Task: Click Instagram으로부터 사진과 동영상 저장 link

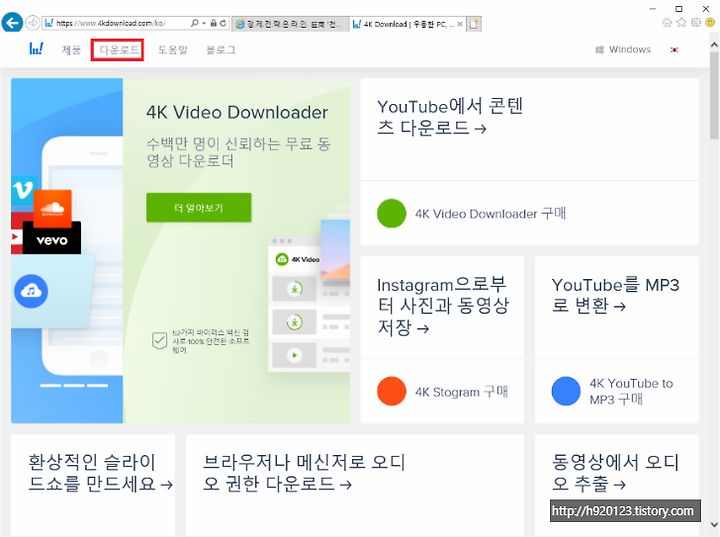Action: pyautogui.click(x=443, y=306)
